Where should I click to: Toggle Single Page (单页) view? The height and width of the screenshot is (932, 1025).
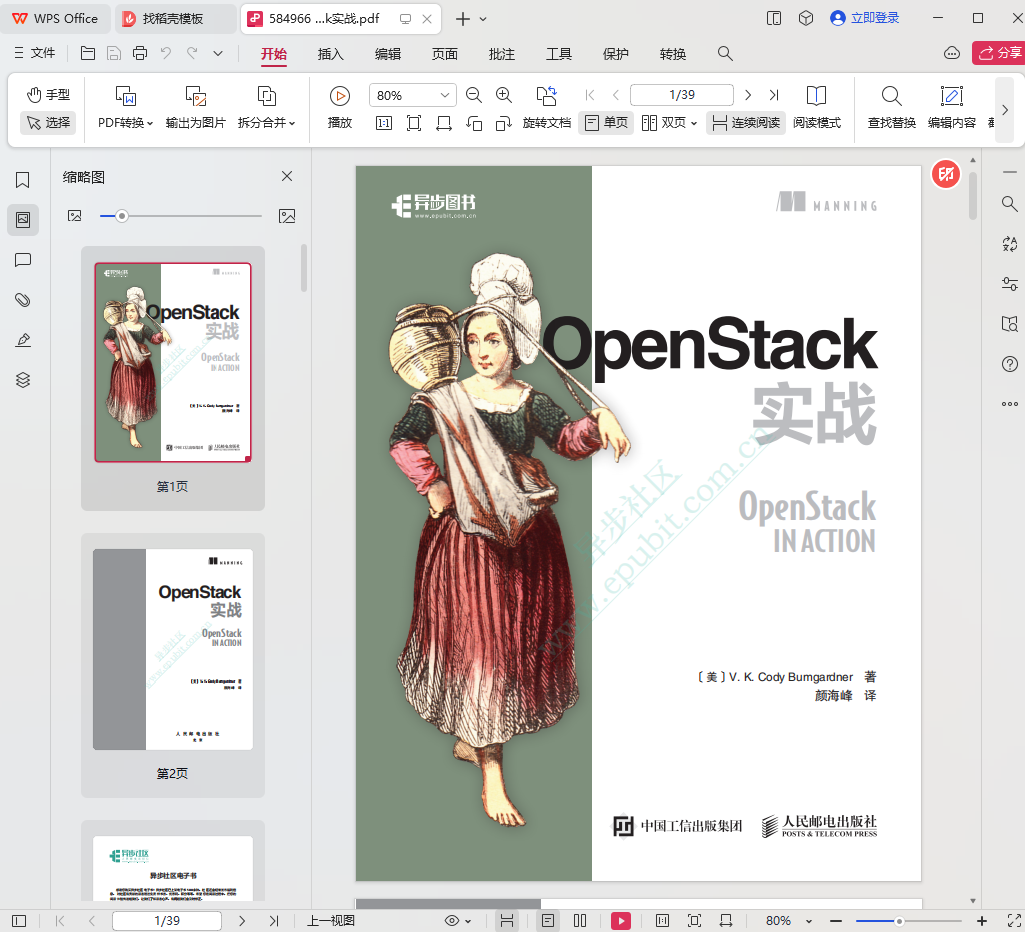[x=606, y=123]
